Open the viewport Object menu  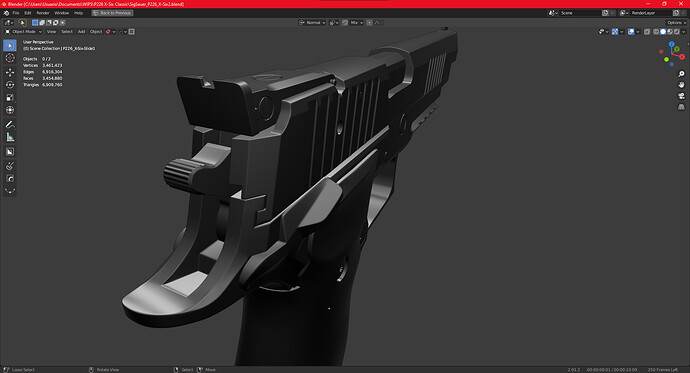(x=96, y=32)
